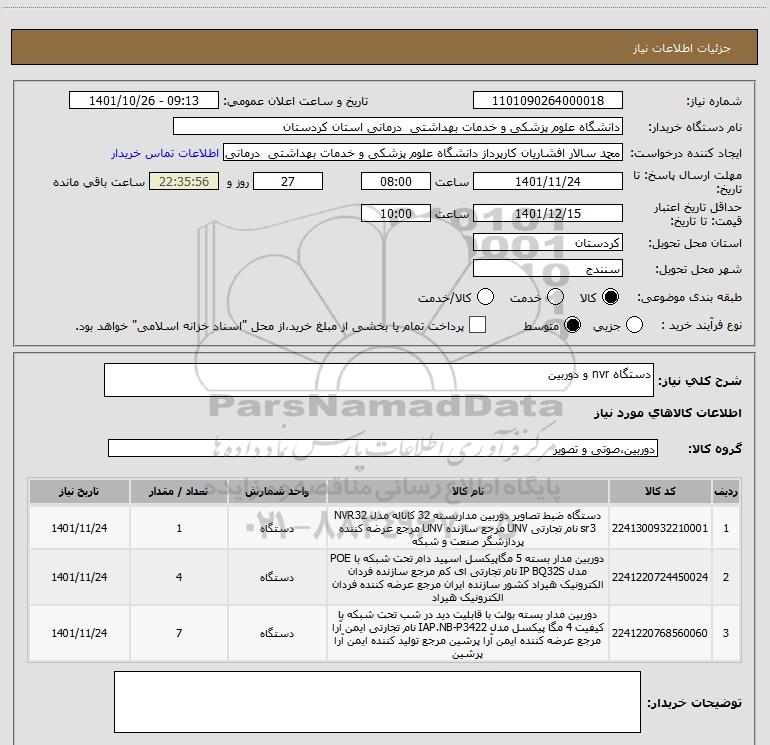
Task: Tick the Islamic treasury bonds payment checkbox
Action: point(477,325)
